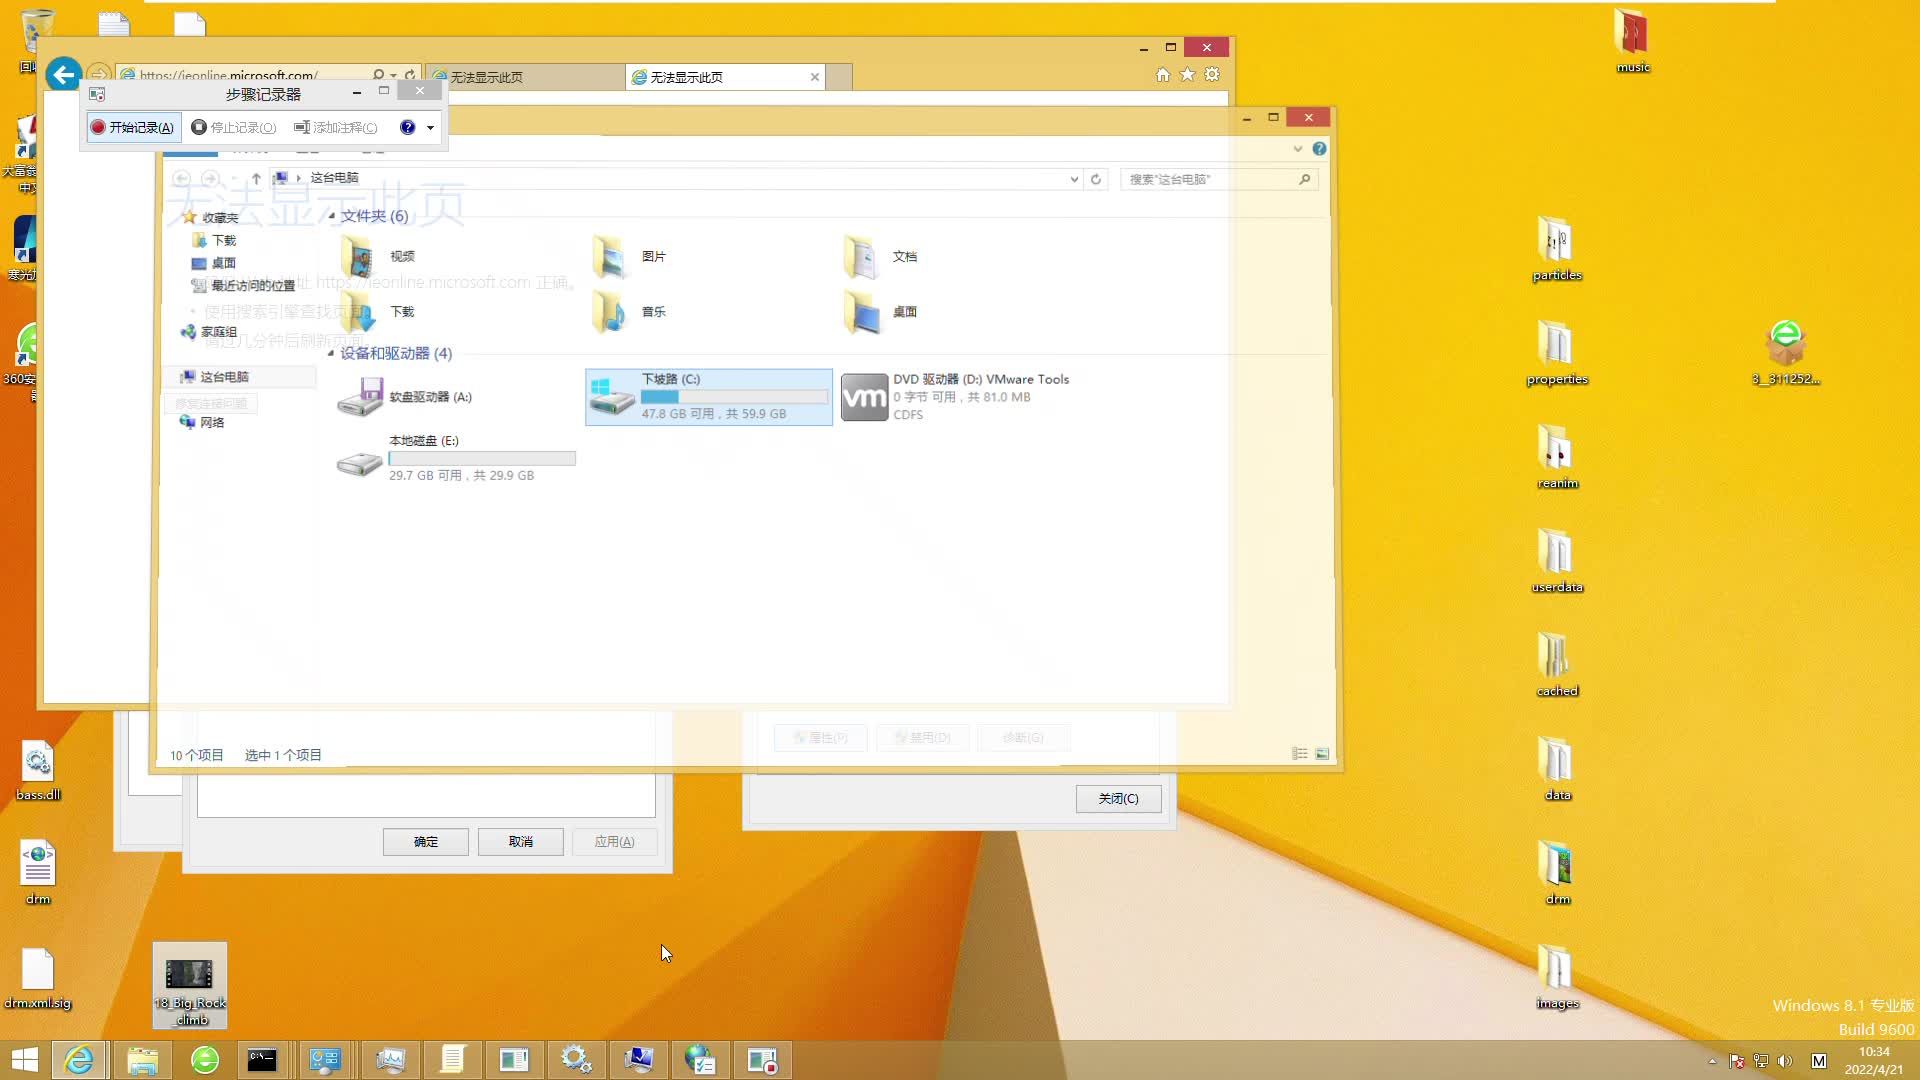This screenshot has width=1920, height=1080.
Task: Select 网络 in navigation pane
Action: [x=212, y=422]
